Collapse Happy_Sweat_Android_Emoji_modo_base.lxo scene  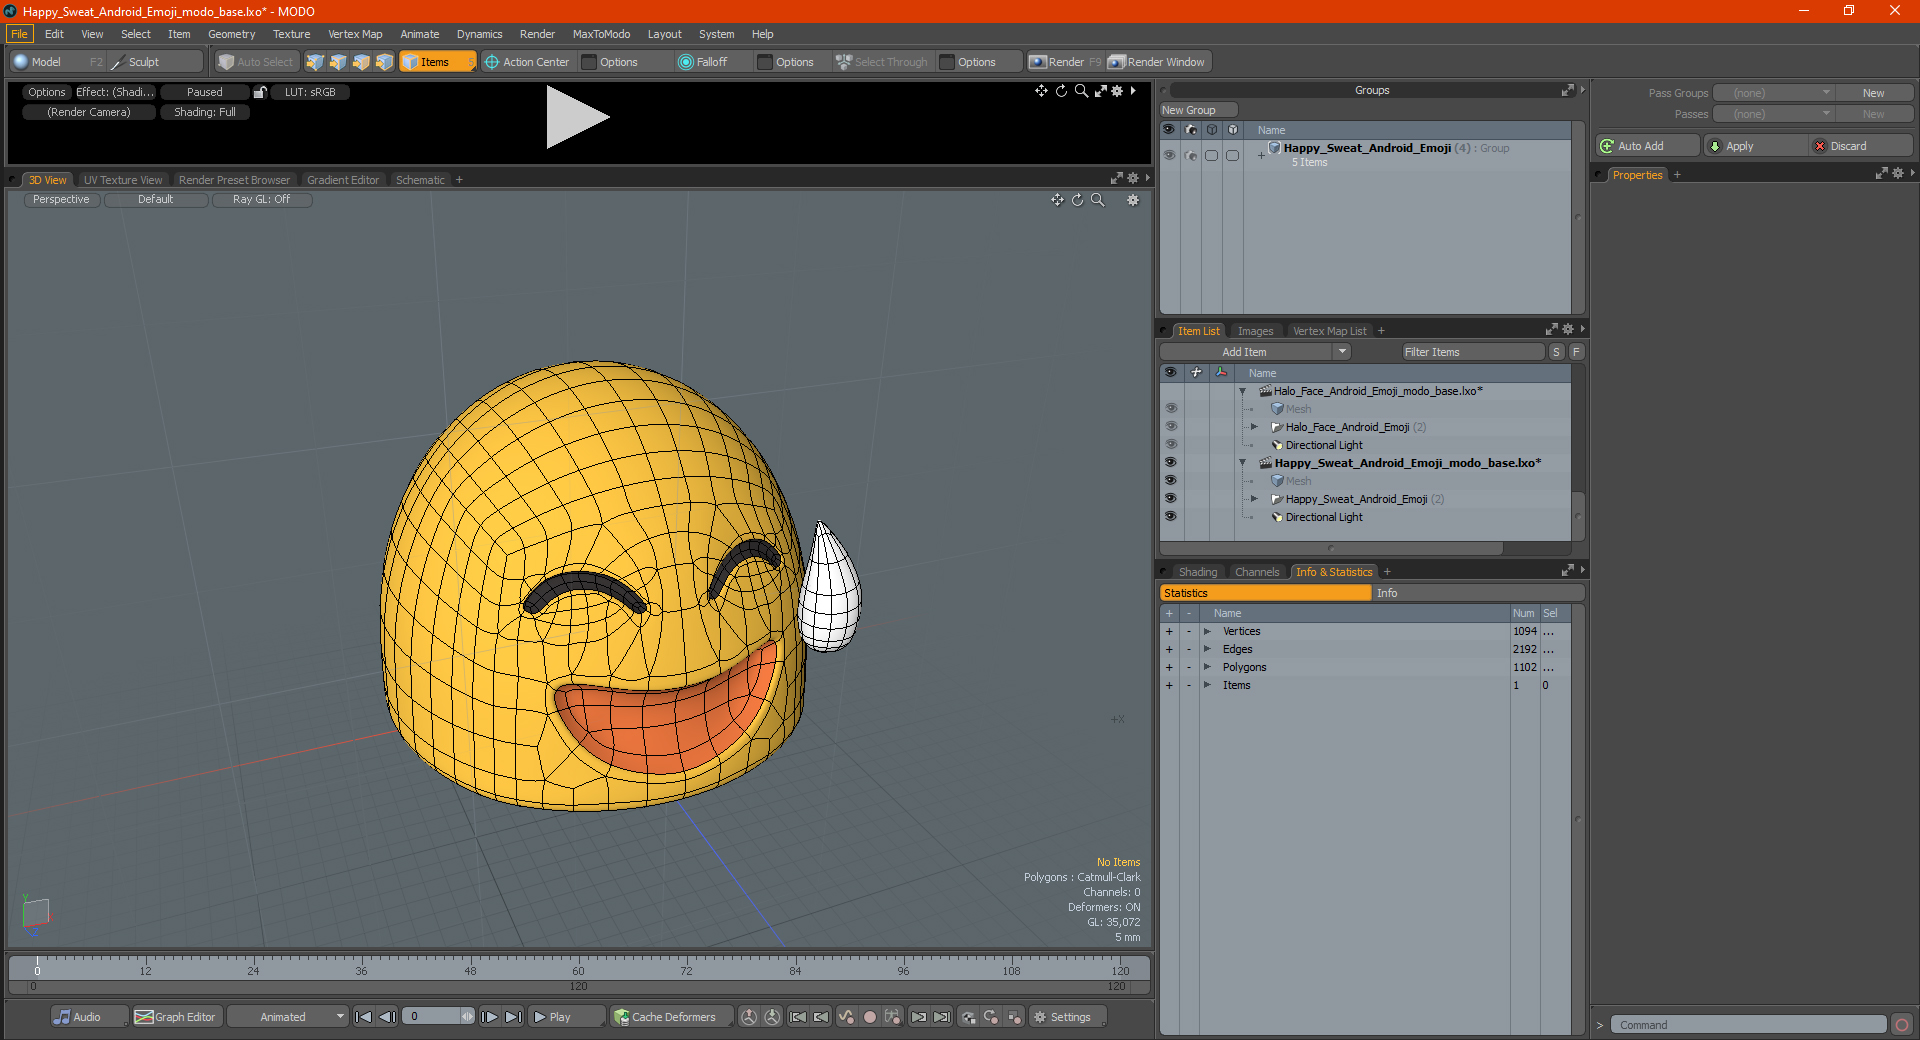[x=1243, y=463]
